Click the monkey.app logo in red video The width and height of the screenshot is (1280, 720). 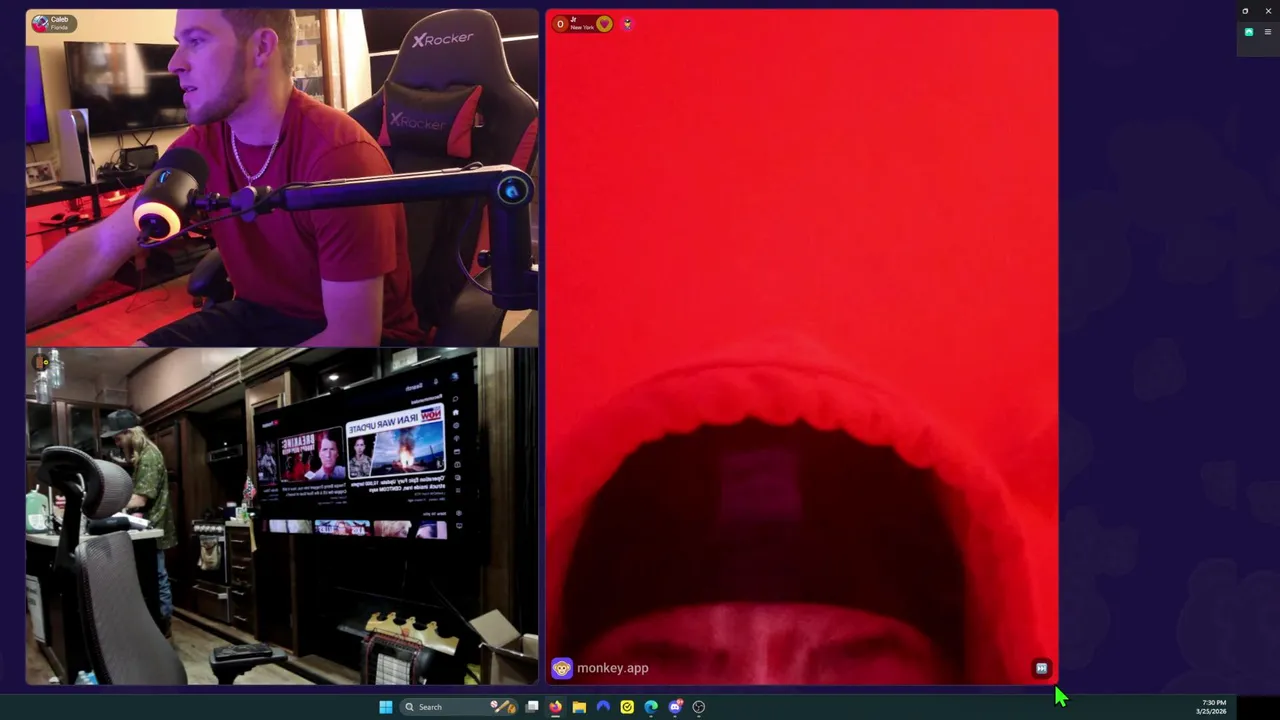click(x=600, y=668)
